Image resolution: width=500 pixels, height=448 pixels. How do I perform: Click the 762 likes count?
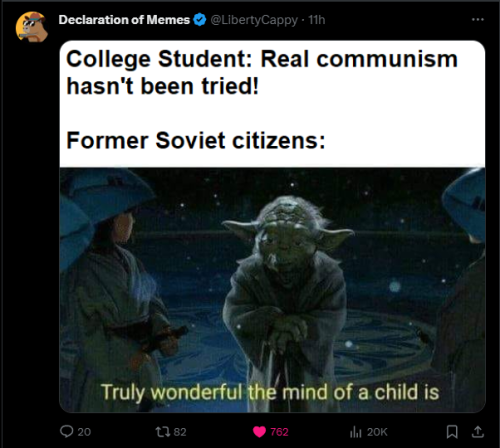279,432
